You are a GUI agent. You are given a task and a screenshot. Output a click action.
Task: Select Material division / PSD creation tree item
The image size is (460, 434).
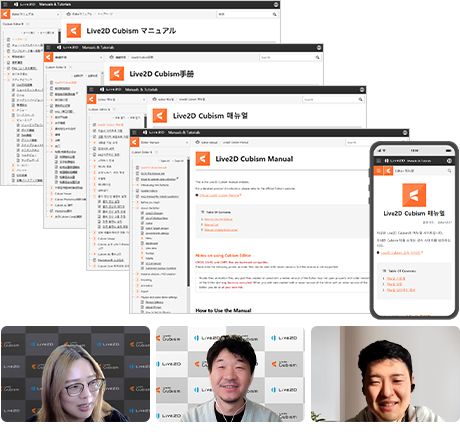point(158,274)
